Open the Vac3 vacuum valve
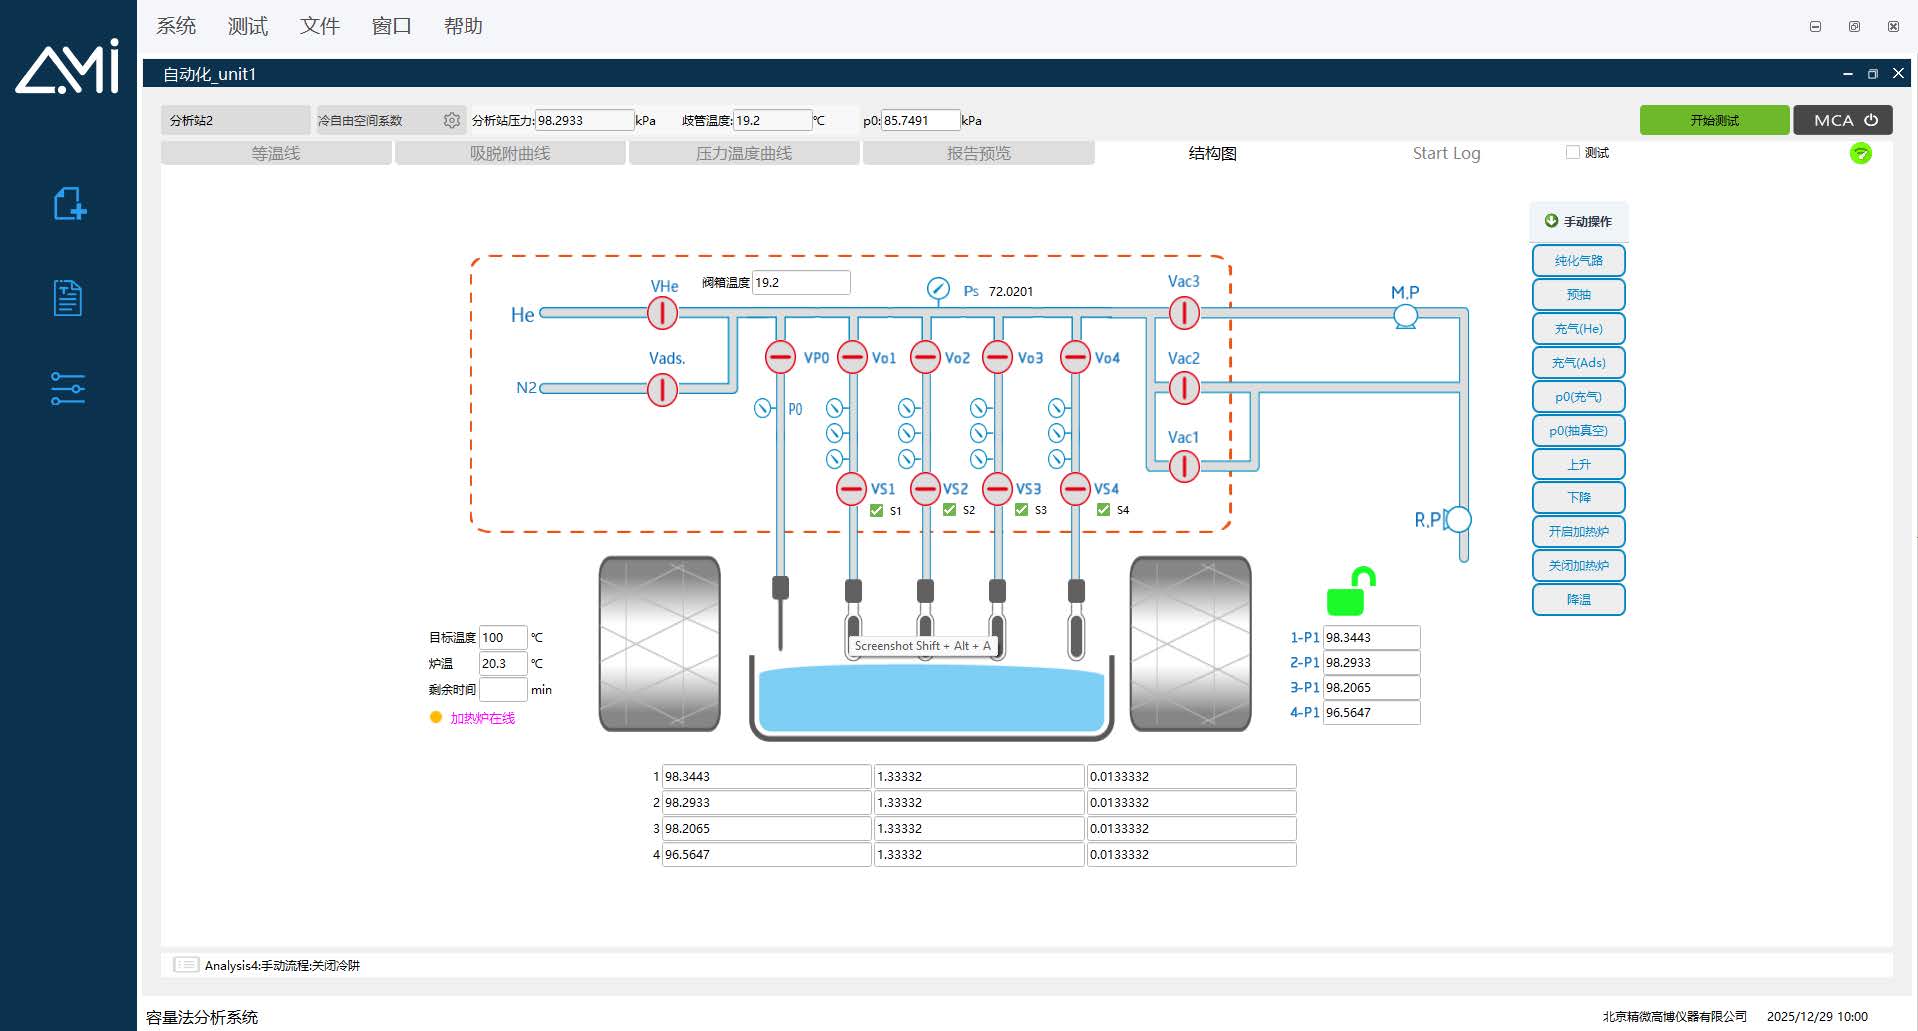 [x=1184, y=313]
